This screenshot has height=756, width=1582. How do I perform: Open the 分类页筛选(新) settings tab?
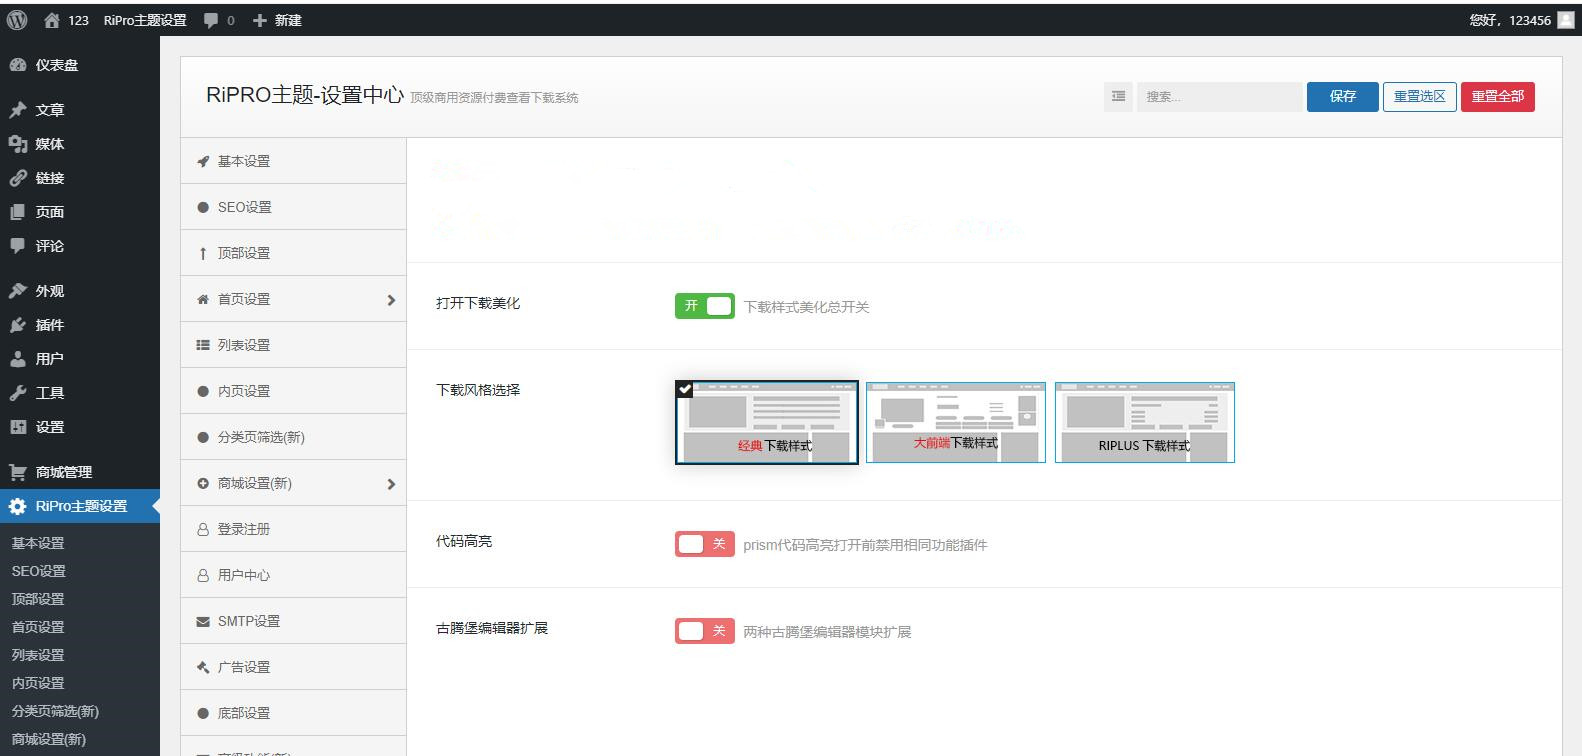(x=293, y=437)
